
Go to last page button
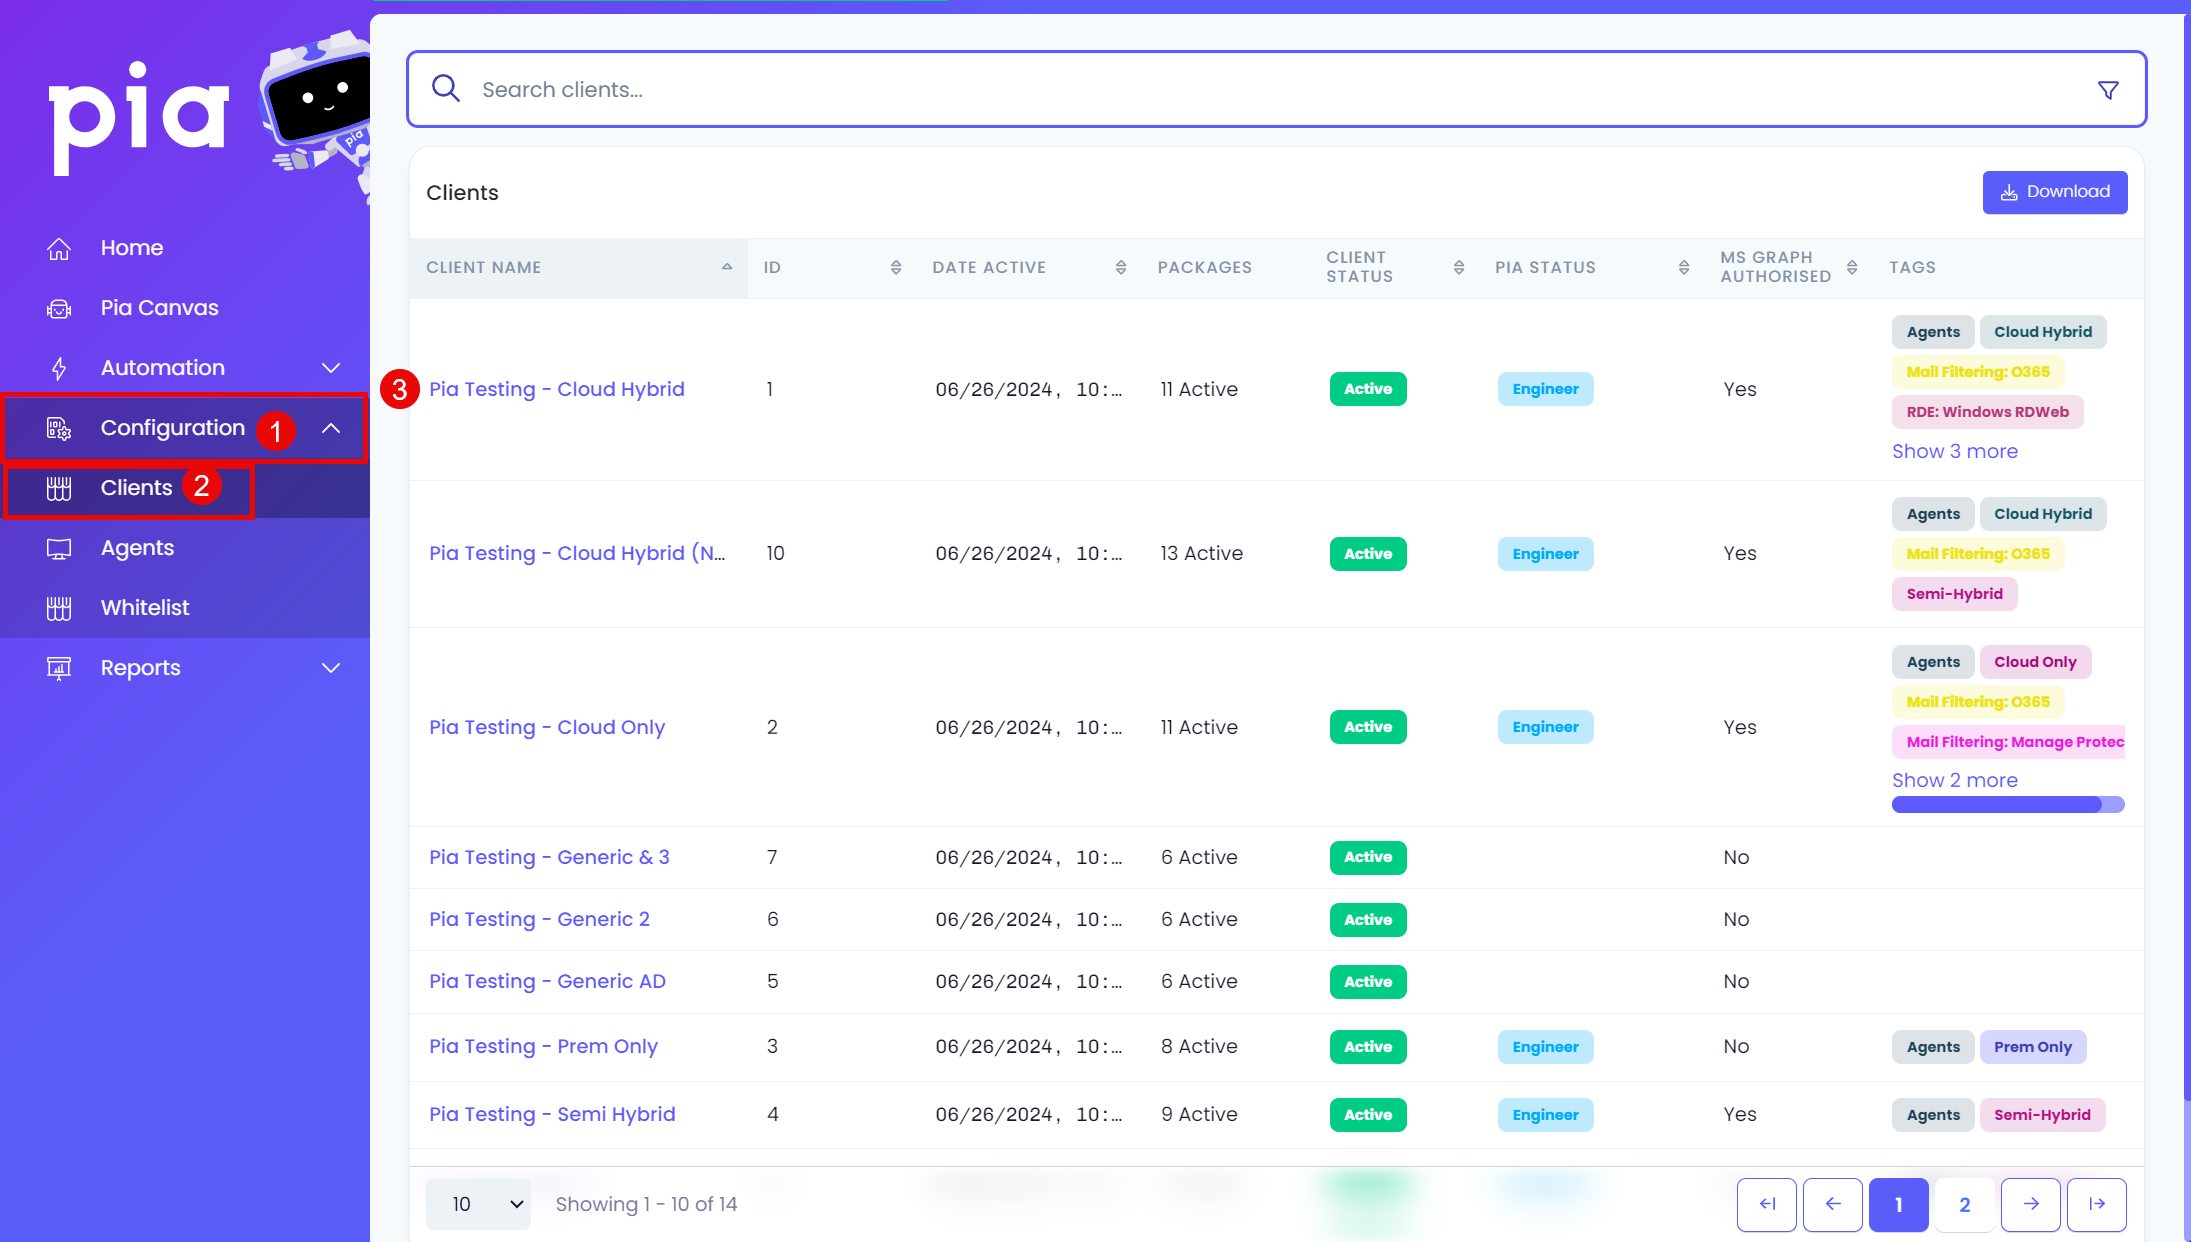tap(2097, 1204)
